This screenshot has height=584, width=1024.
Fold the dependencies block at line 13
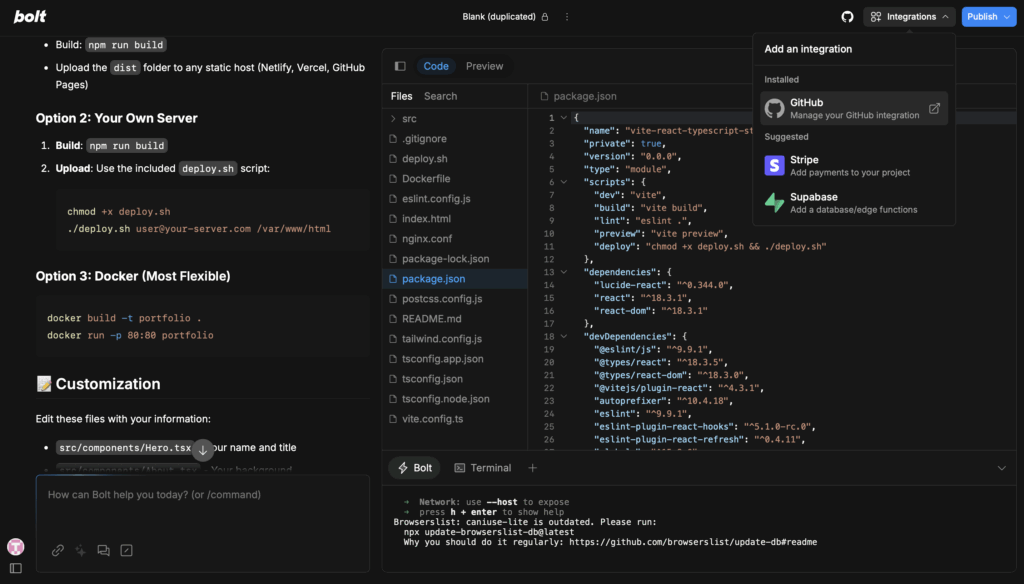click(x=564, y=272)
